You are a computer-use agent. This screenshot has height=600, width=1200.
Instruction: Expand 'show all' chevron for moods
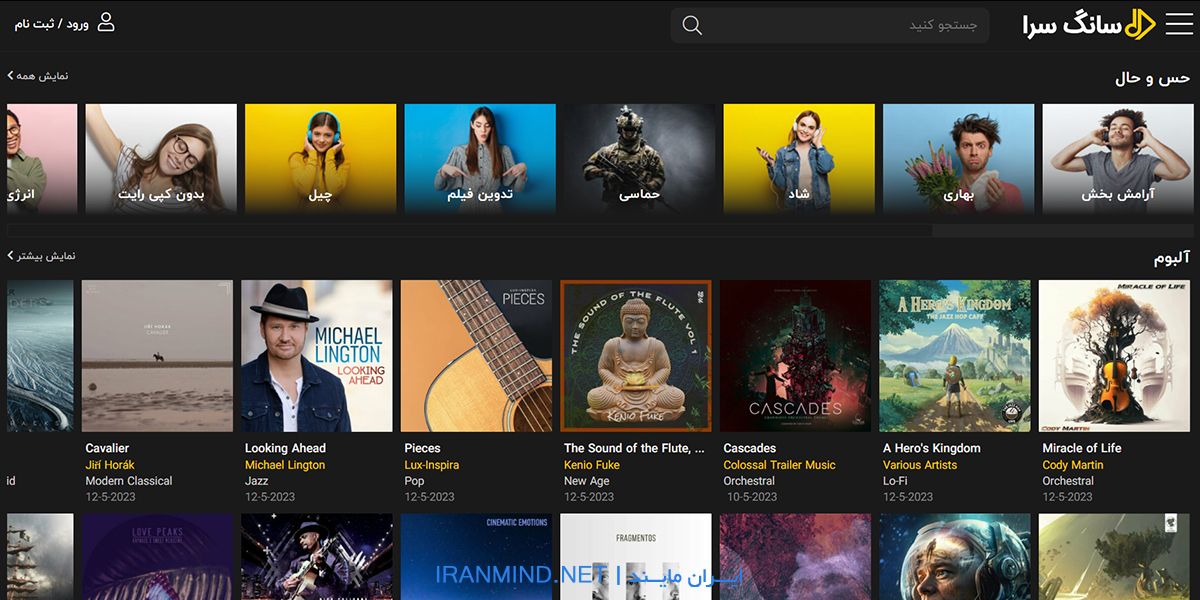tap(11, 76)
